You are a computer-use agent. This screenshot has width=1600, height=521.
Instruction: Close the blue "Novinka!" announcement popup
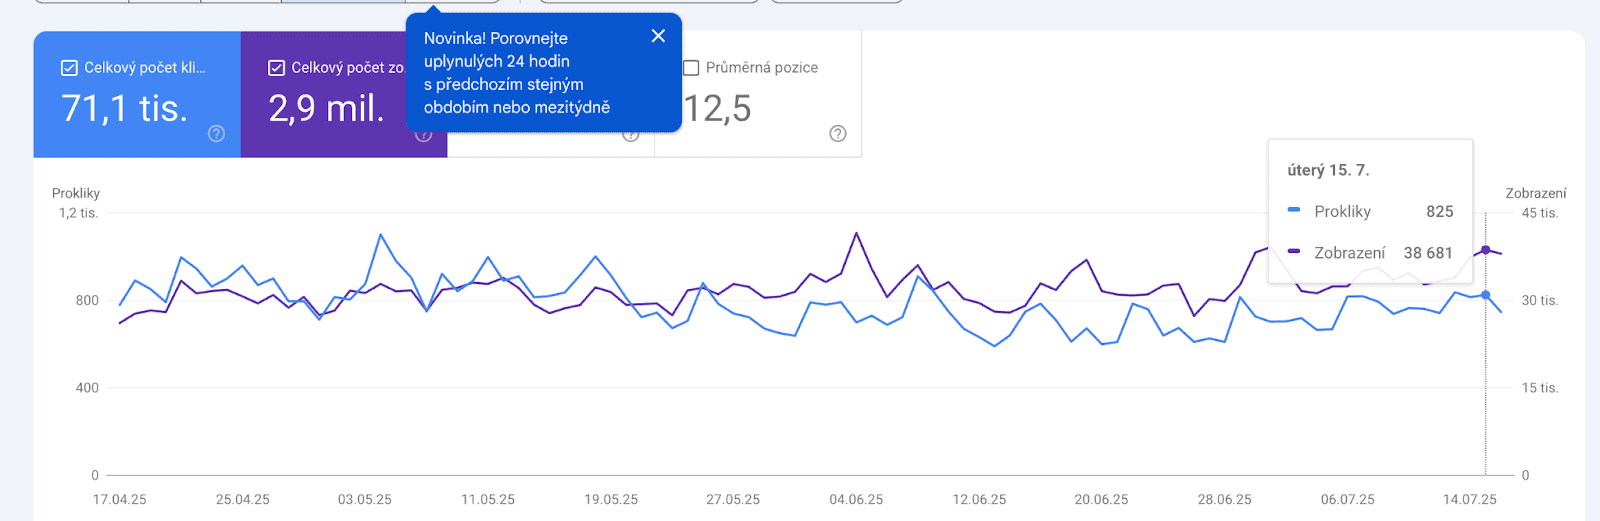click(658, 36)
